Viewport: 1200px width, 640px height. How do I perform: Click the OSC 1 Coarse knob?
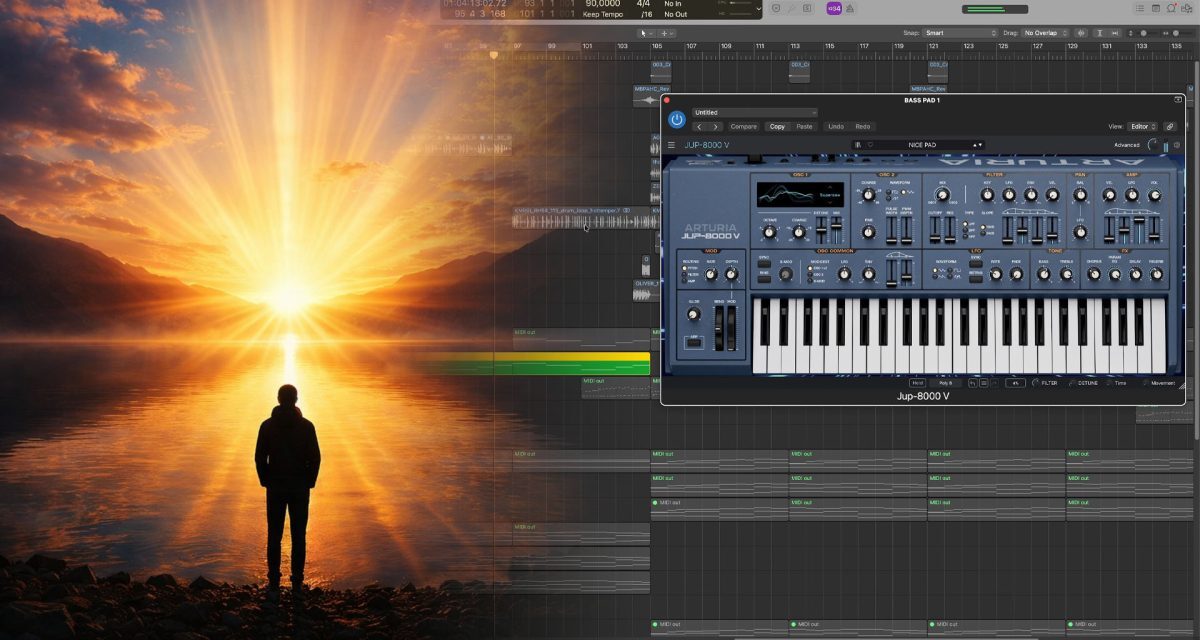pyautogui.click(x=798, y=232)
